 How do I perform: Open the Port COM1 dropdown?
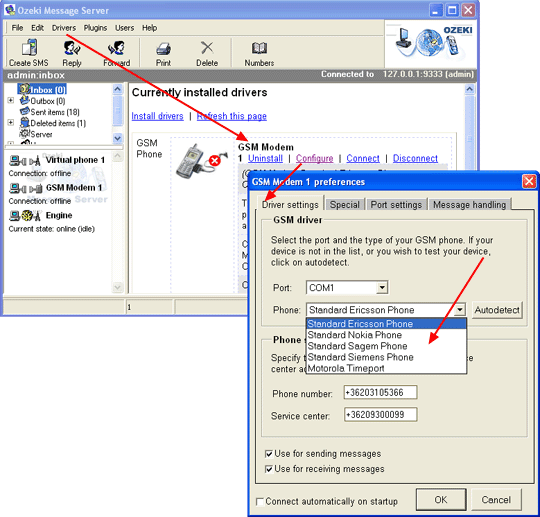tap(382, 287)
